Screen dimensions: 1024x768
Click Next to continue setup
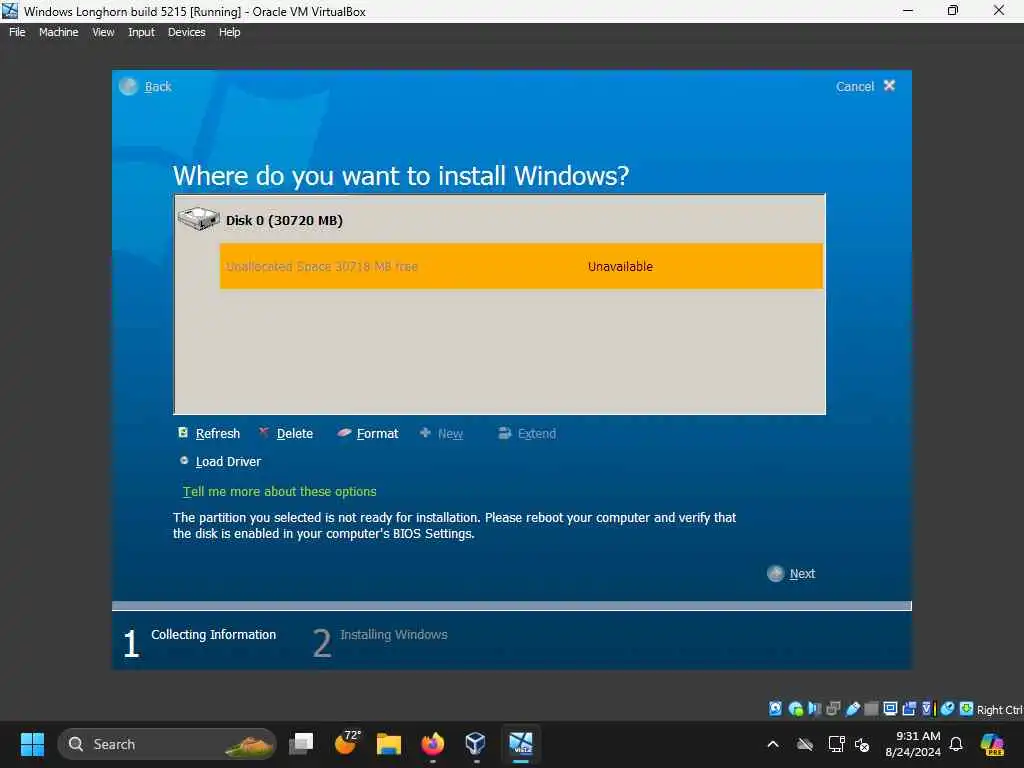point(791,573)
